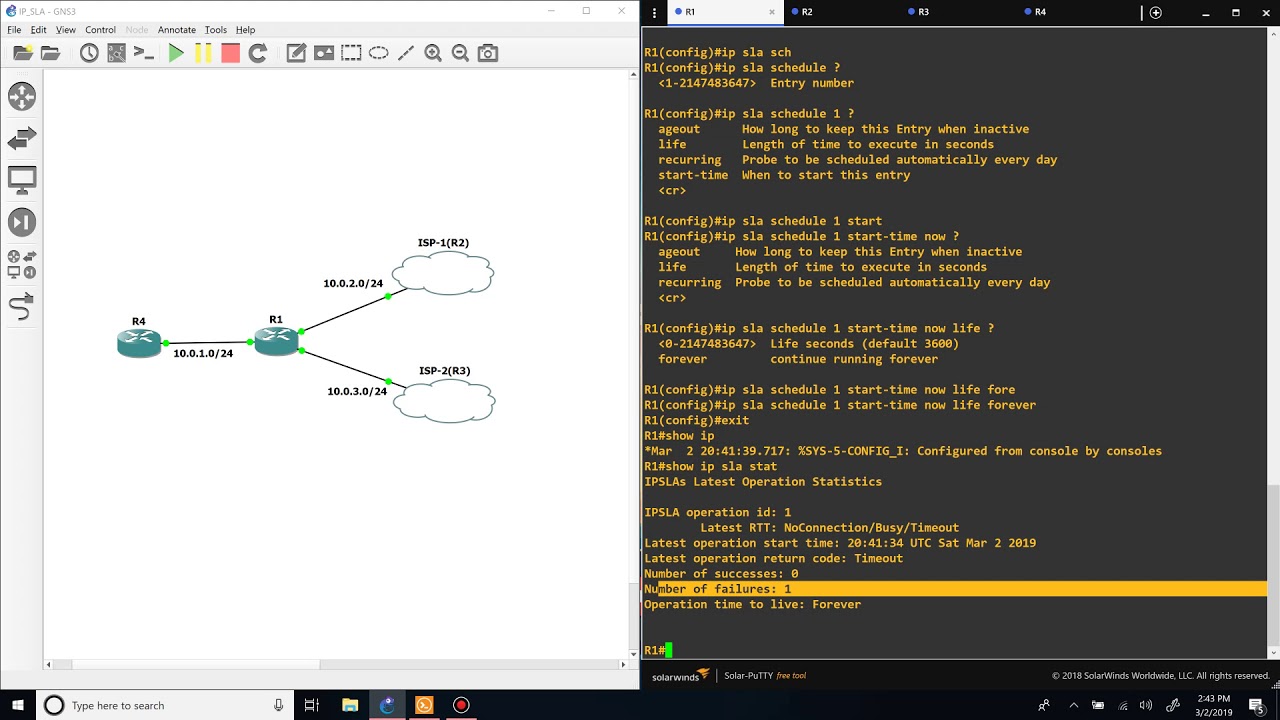This screenshot has width=1280, height=720.
Task: Select the Draw line tool
Action: coord(406,53)
